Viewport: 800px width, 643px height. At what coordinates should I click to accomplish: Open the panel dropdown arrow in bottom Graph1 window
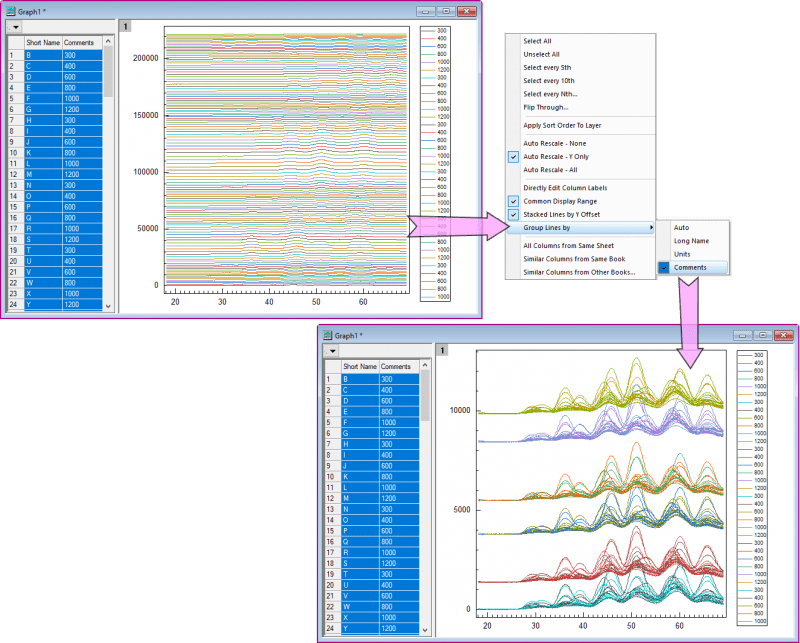332,351
